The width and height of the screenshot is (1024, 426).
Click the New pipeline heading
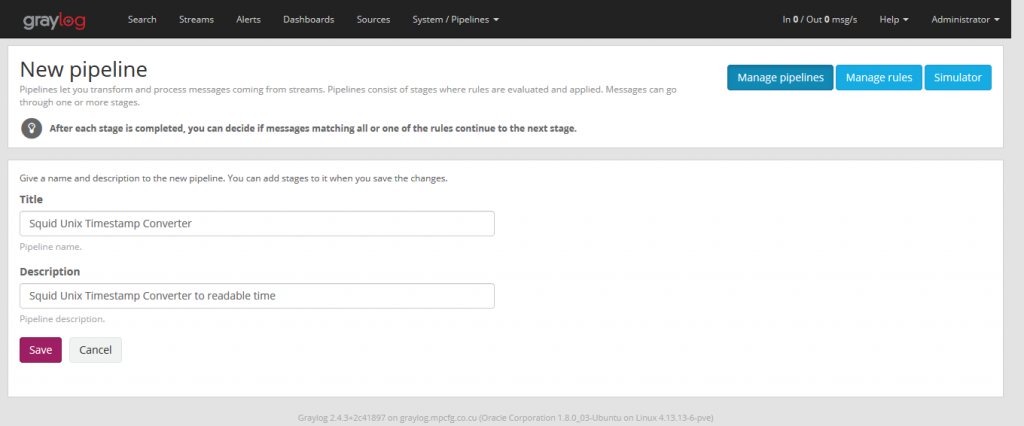point(84,69)
